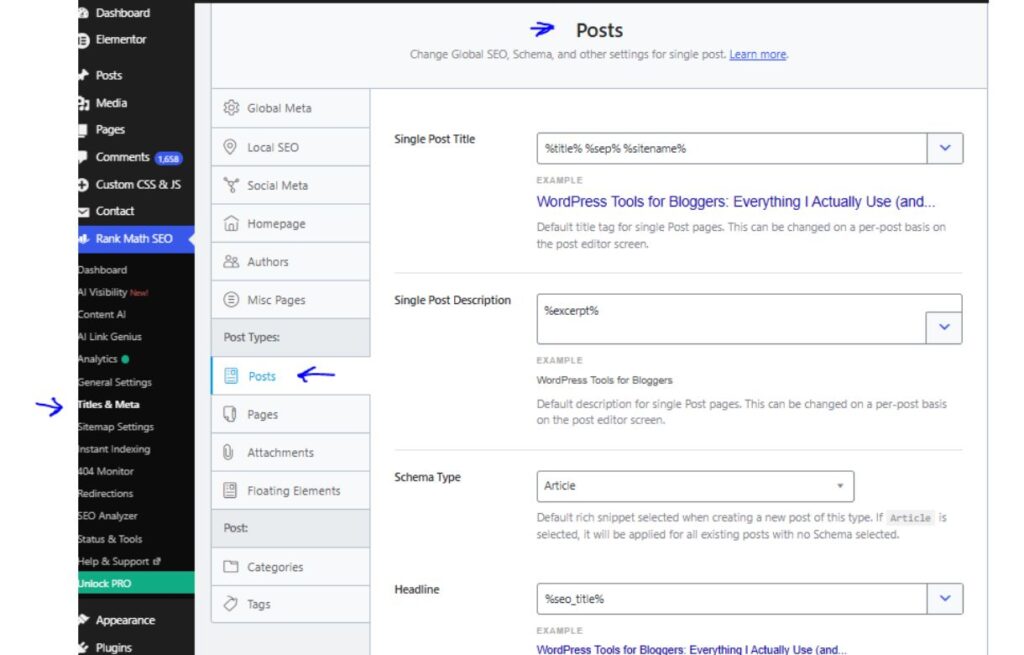Click the Tags label icon
This screenshot has height=655, width=1024.
coord(230,603)
